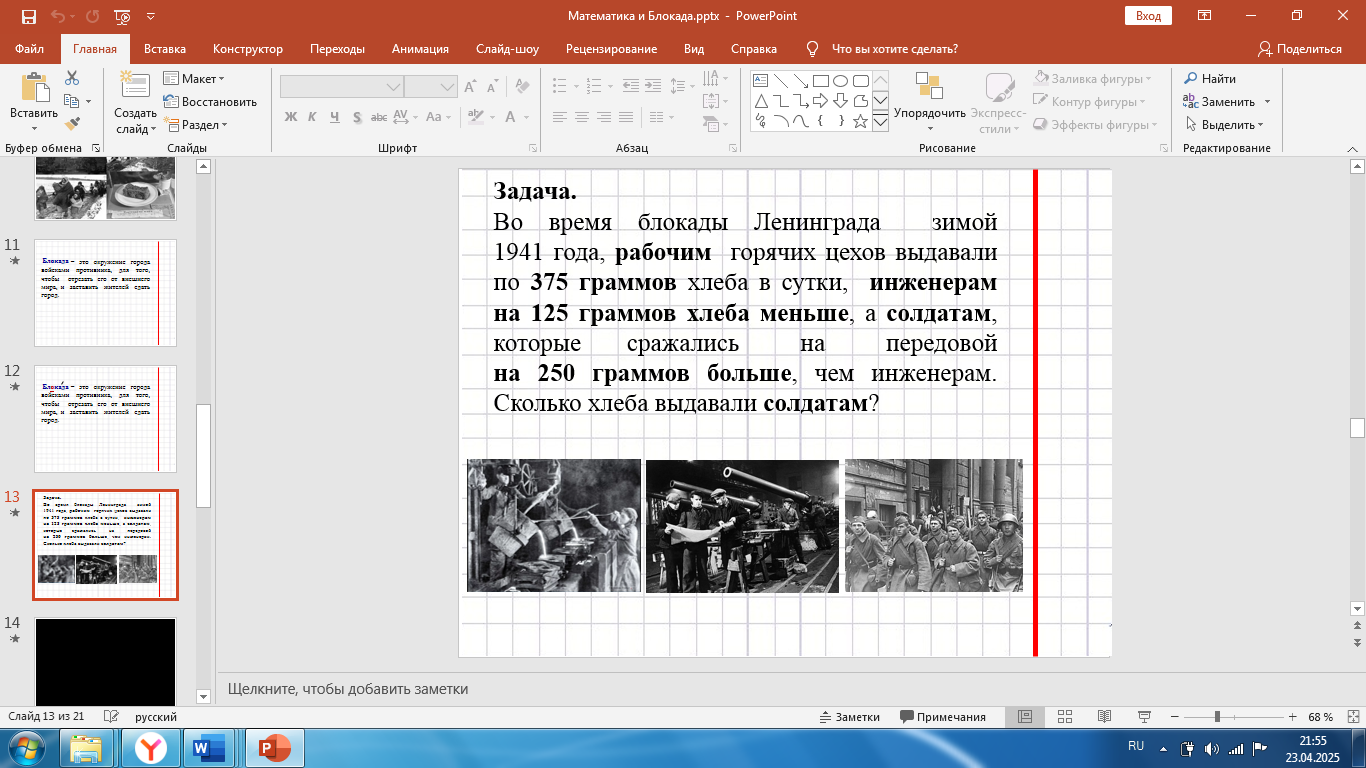Start Slide Show from status bar icon
The image size is (1366, 768).
pos(1144,717)
